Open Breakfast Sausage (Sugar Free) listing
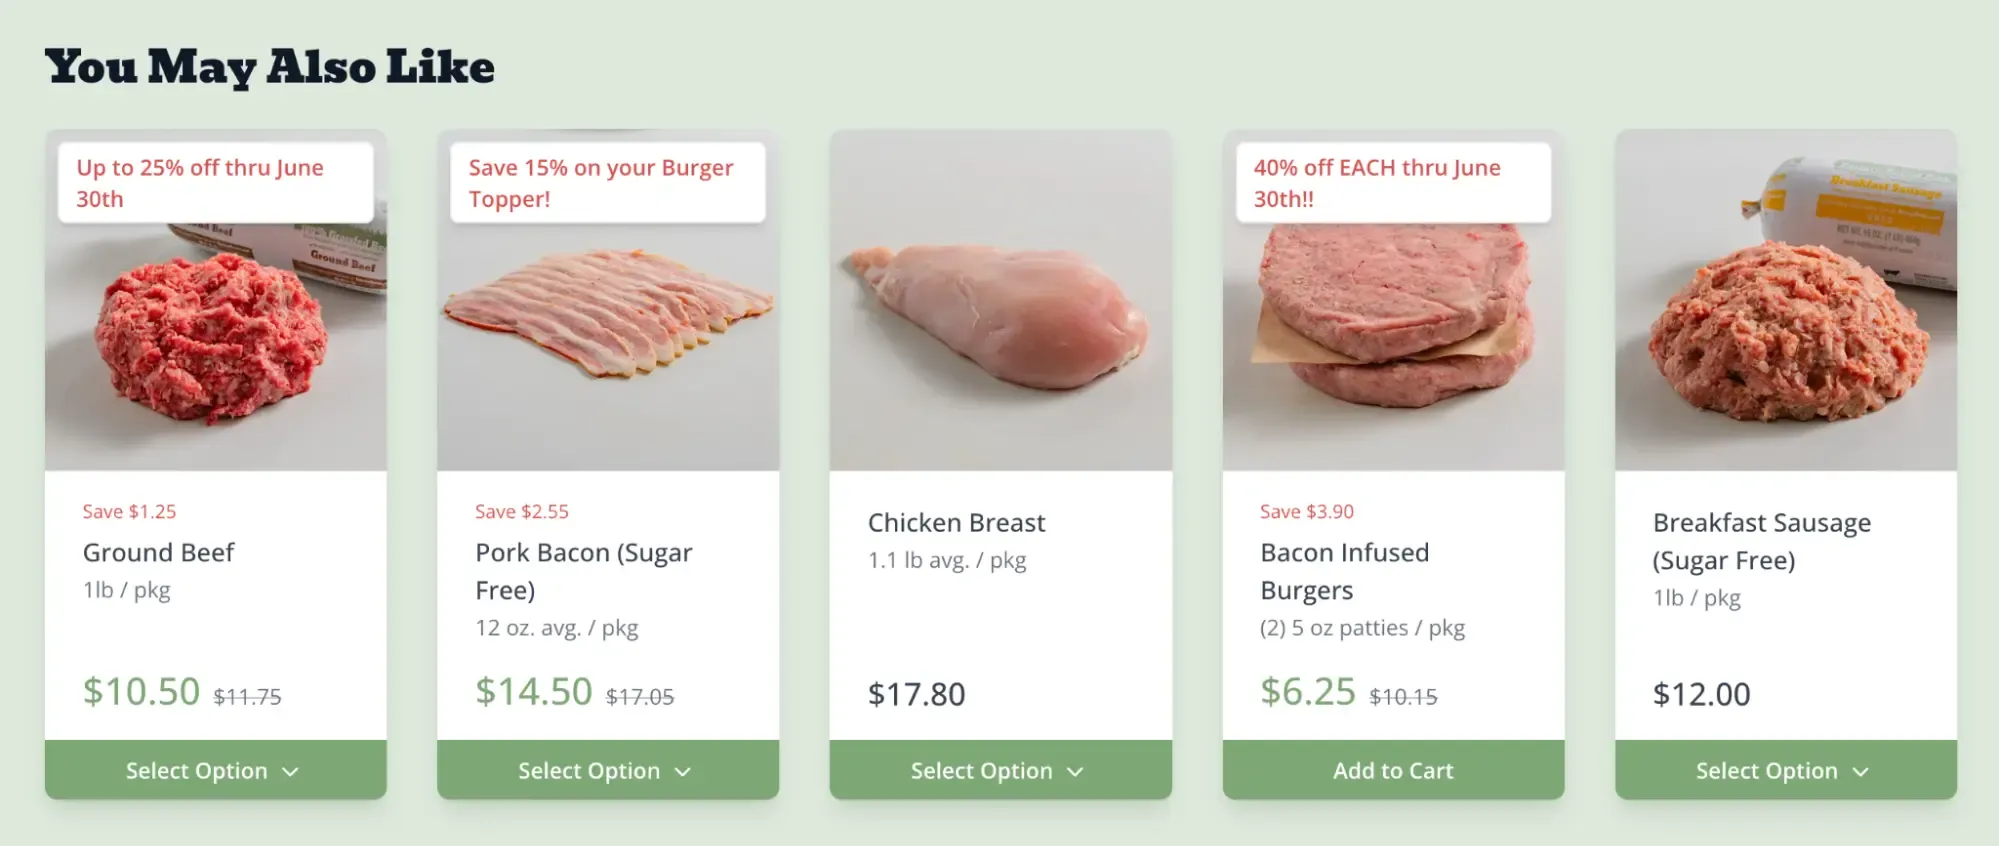This screenshot has height=847, width=1999. coord(1761,541)
